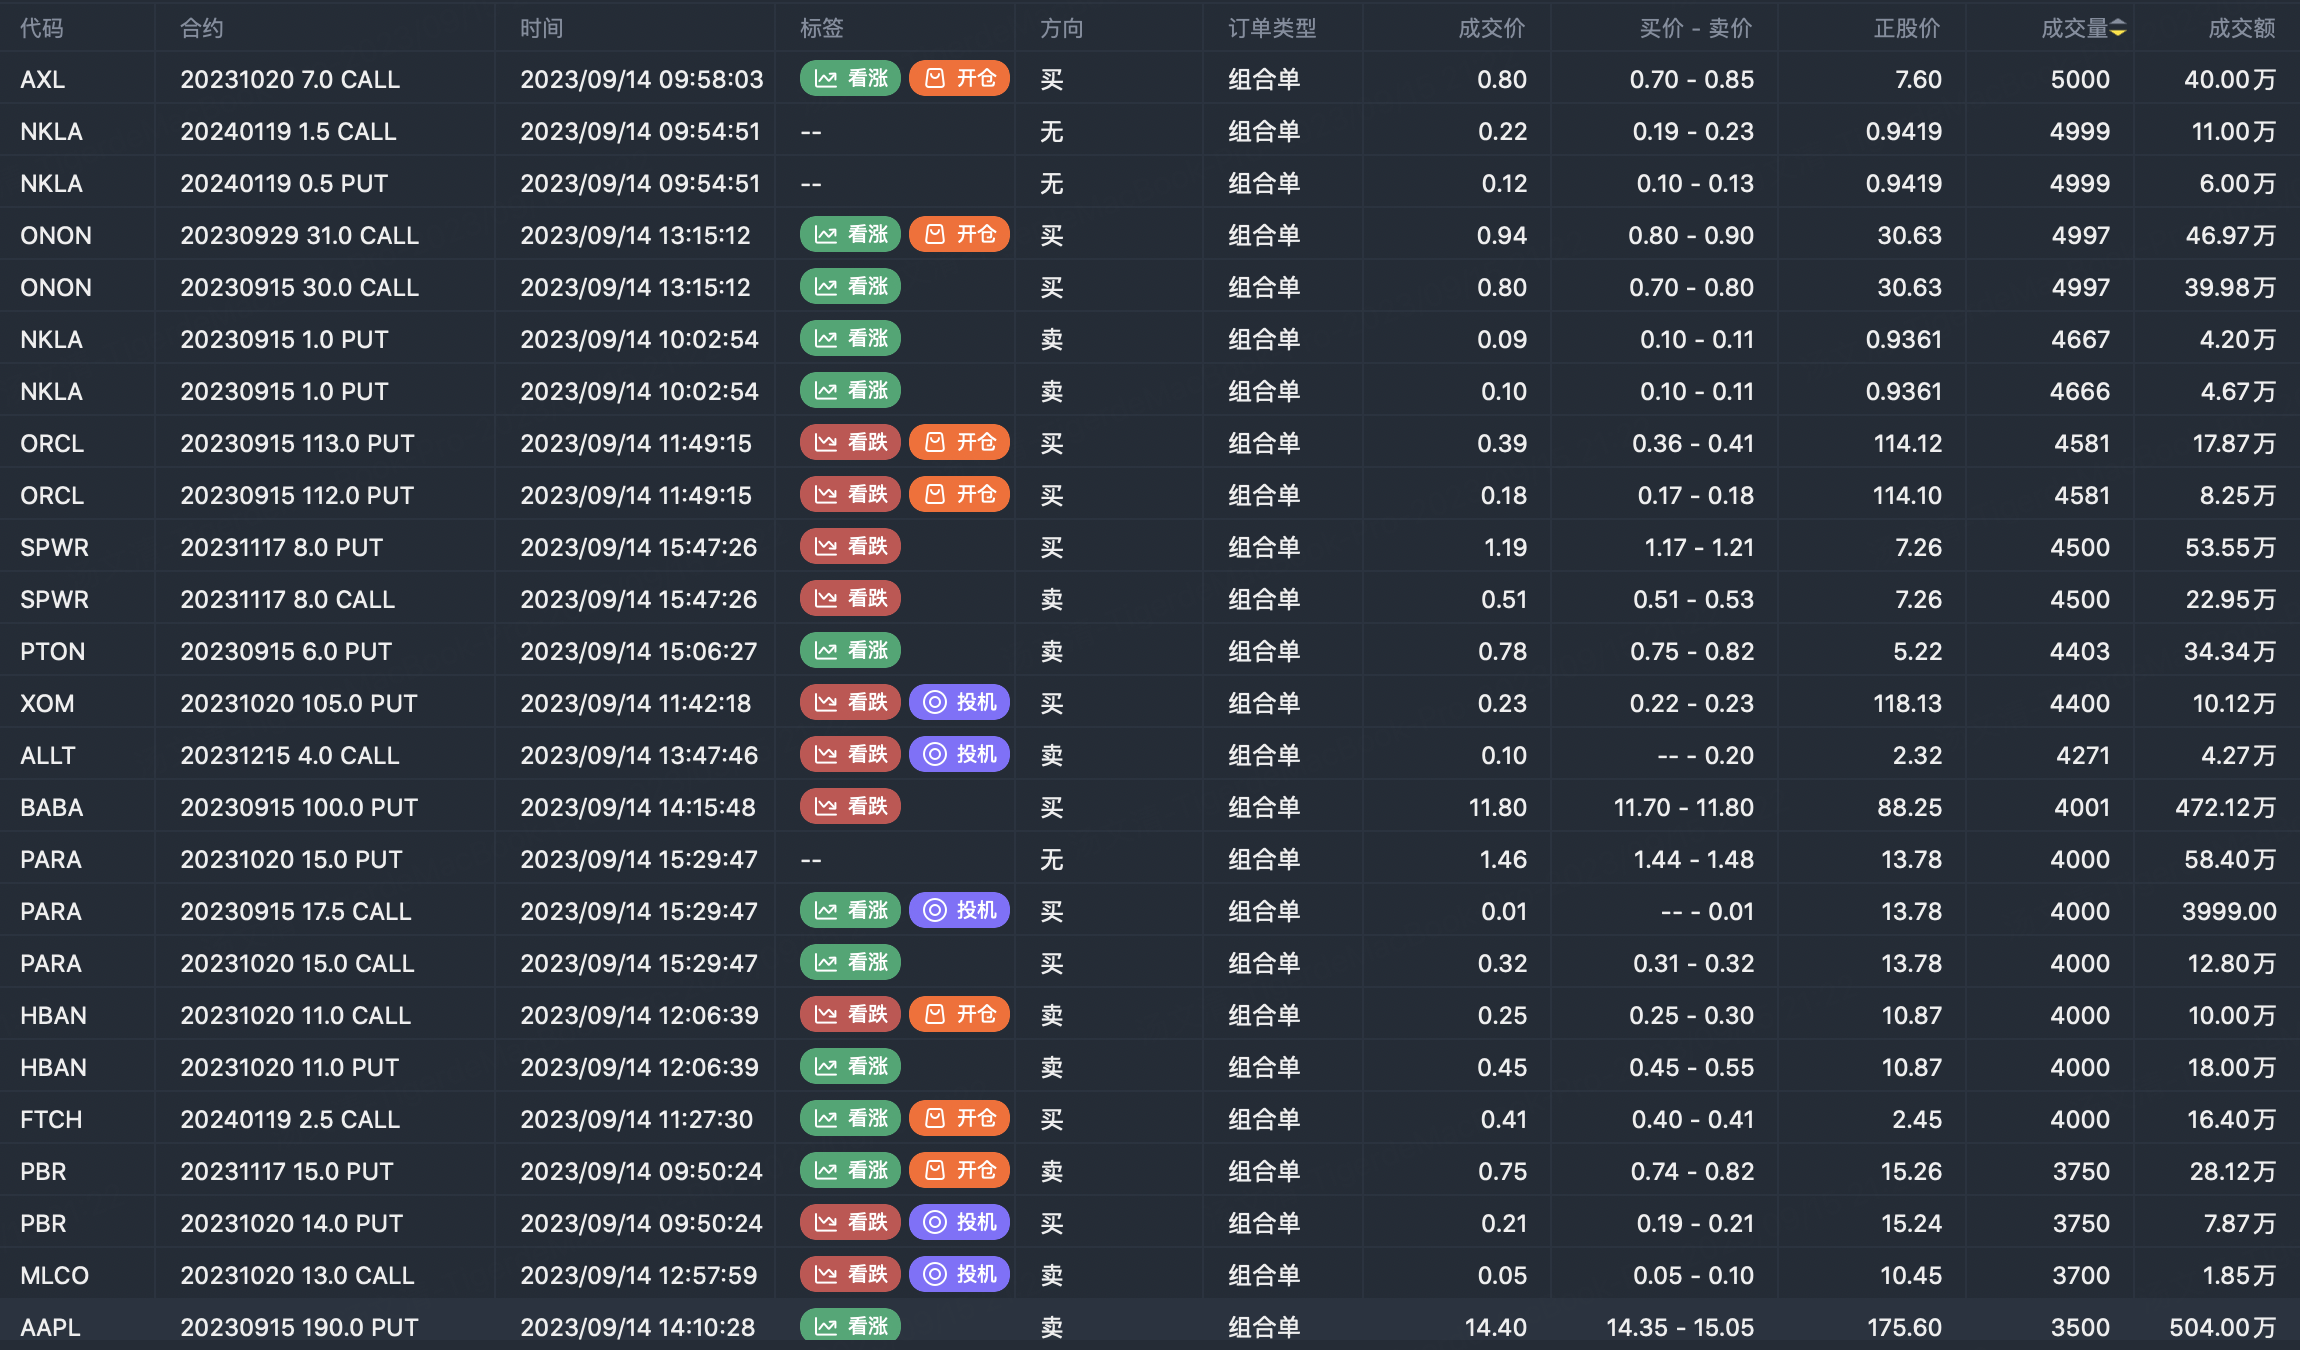The width and height of the screenshot is (2300, 1350).
Task: Sort by the 成交额 column header
Action: (x=2241, y=28)
